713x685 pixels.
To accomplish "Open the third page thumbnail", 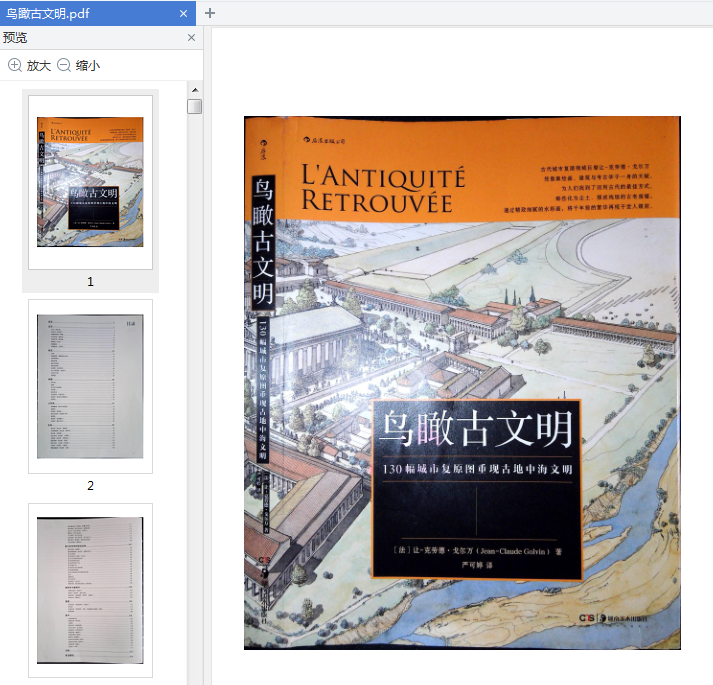I will (x=90, y=590).
